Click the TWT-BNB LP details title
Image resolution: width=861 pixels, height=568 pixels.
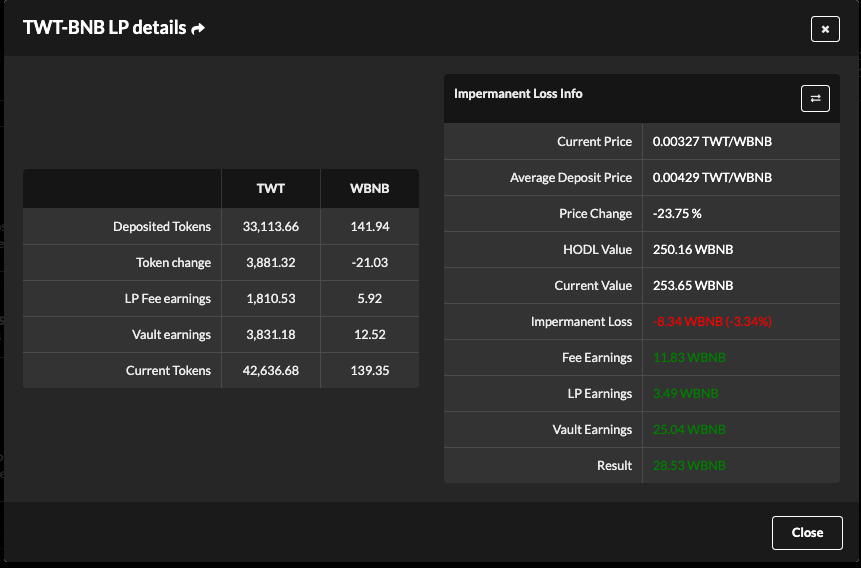(104, 27)
